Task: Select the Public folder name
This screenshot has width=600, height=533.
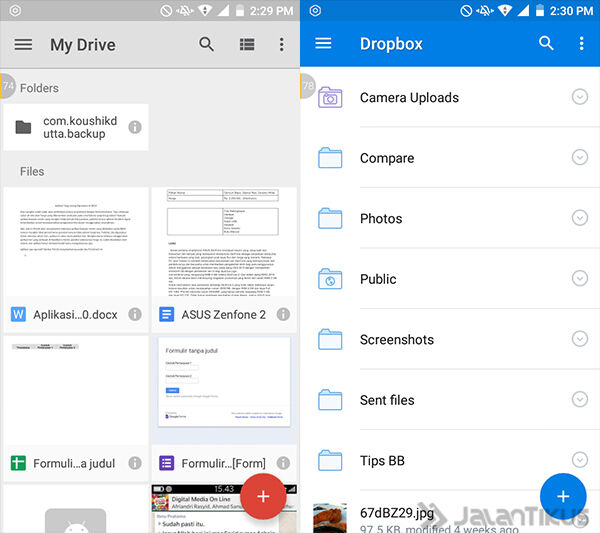Action: click(378, 279)
